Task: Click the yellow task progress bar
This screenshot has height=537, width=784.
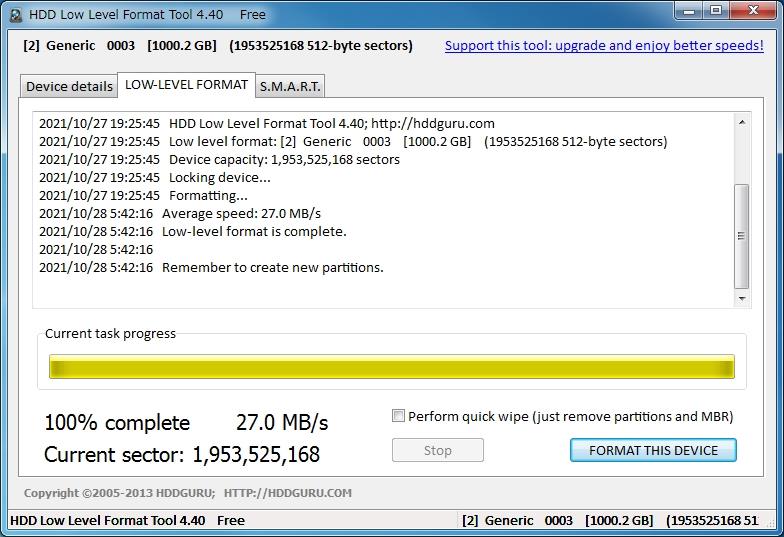Action: (x=392, y=366)
